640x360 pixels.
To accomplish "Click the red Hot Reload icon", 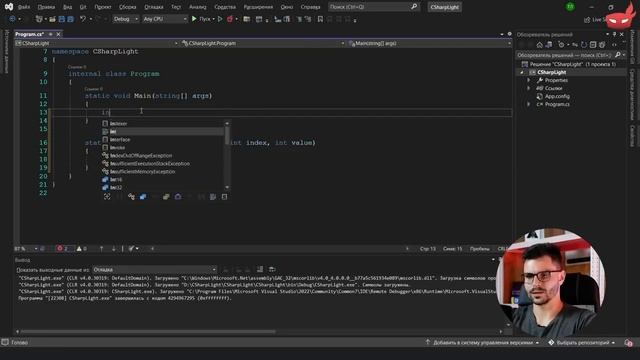I will point(230,19).
